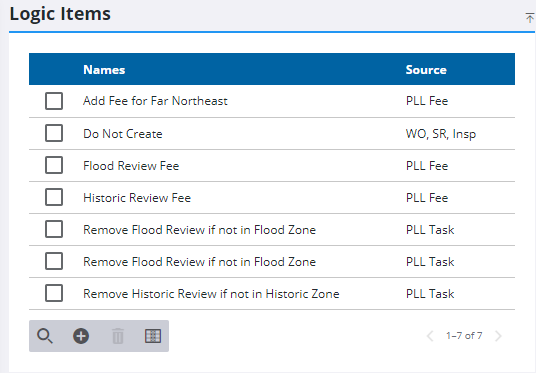536x373 pixels.
Task: Open the Add Fee for Far Northeast item
Action: point(156,101)
